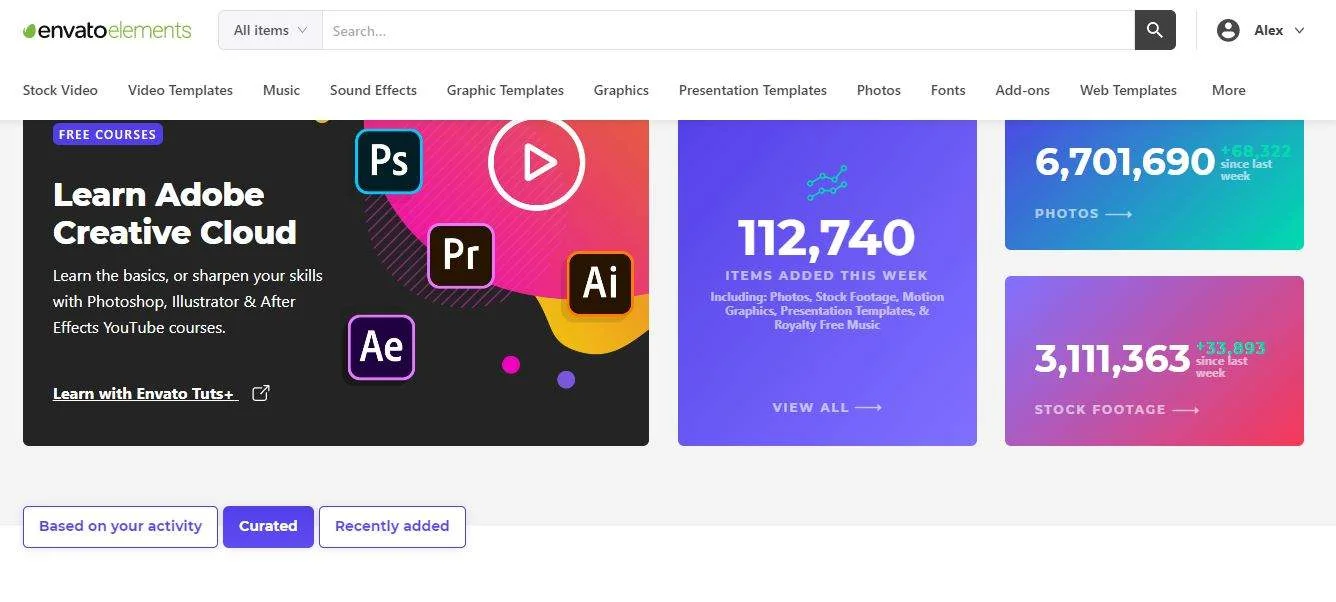Click the 112,740 items count

(827, 238)
